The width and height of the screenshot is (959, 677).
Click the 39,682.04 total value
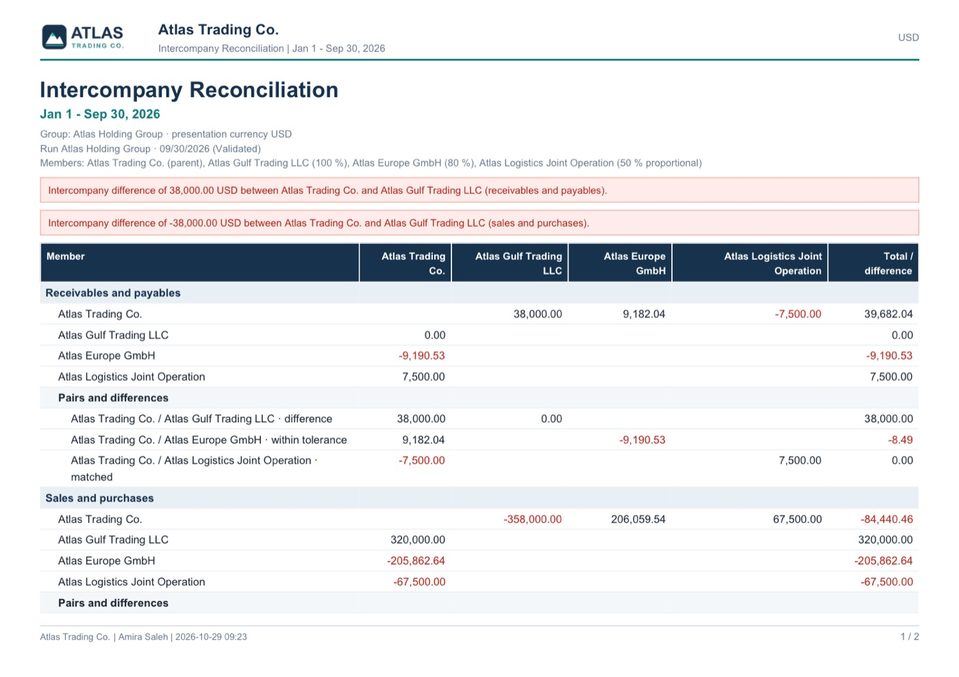coord(888,314)
